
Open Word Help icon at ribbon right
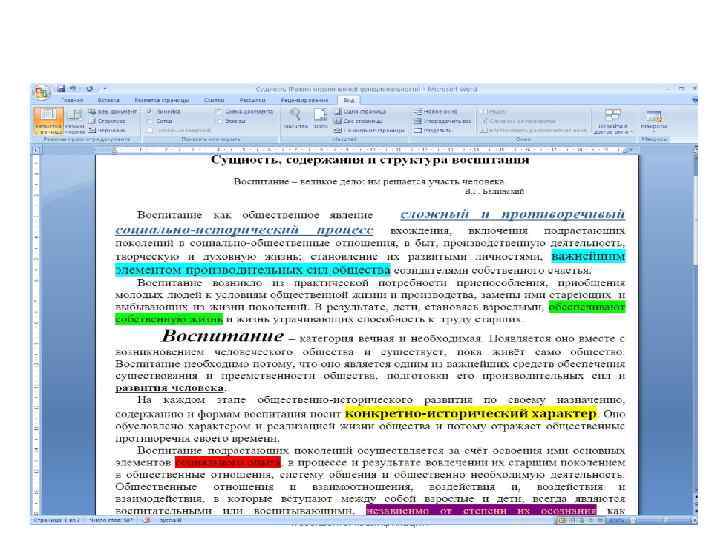pyautogui.click(x=694, y=100)
